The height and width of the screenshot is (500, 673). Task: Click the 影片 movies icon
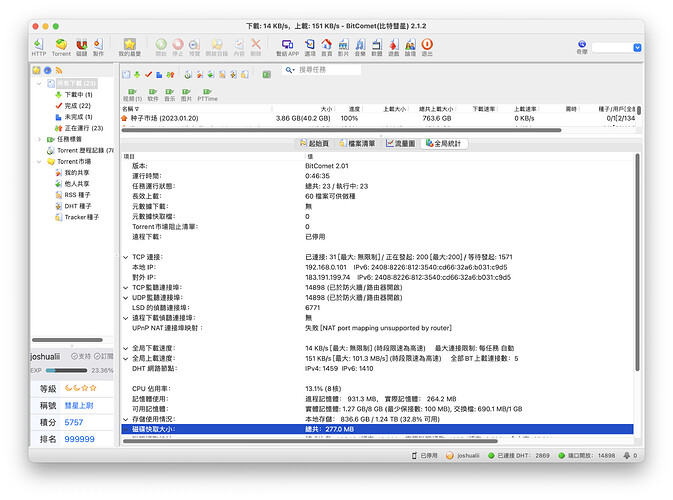point(343,47)
